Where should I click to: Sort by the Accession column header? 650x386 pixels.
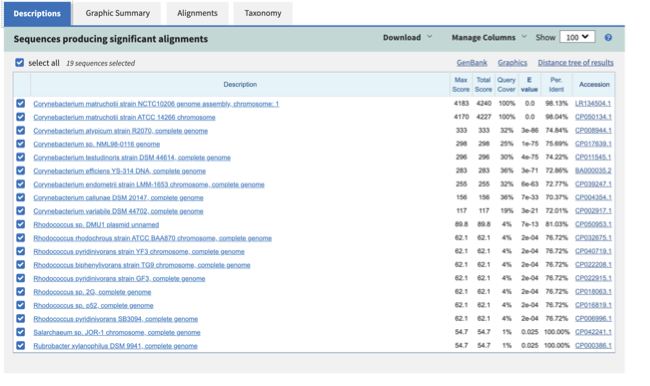tap(594, 84)
